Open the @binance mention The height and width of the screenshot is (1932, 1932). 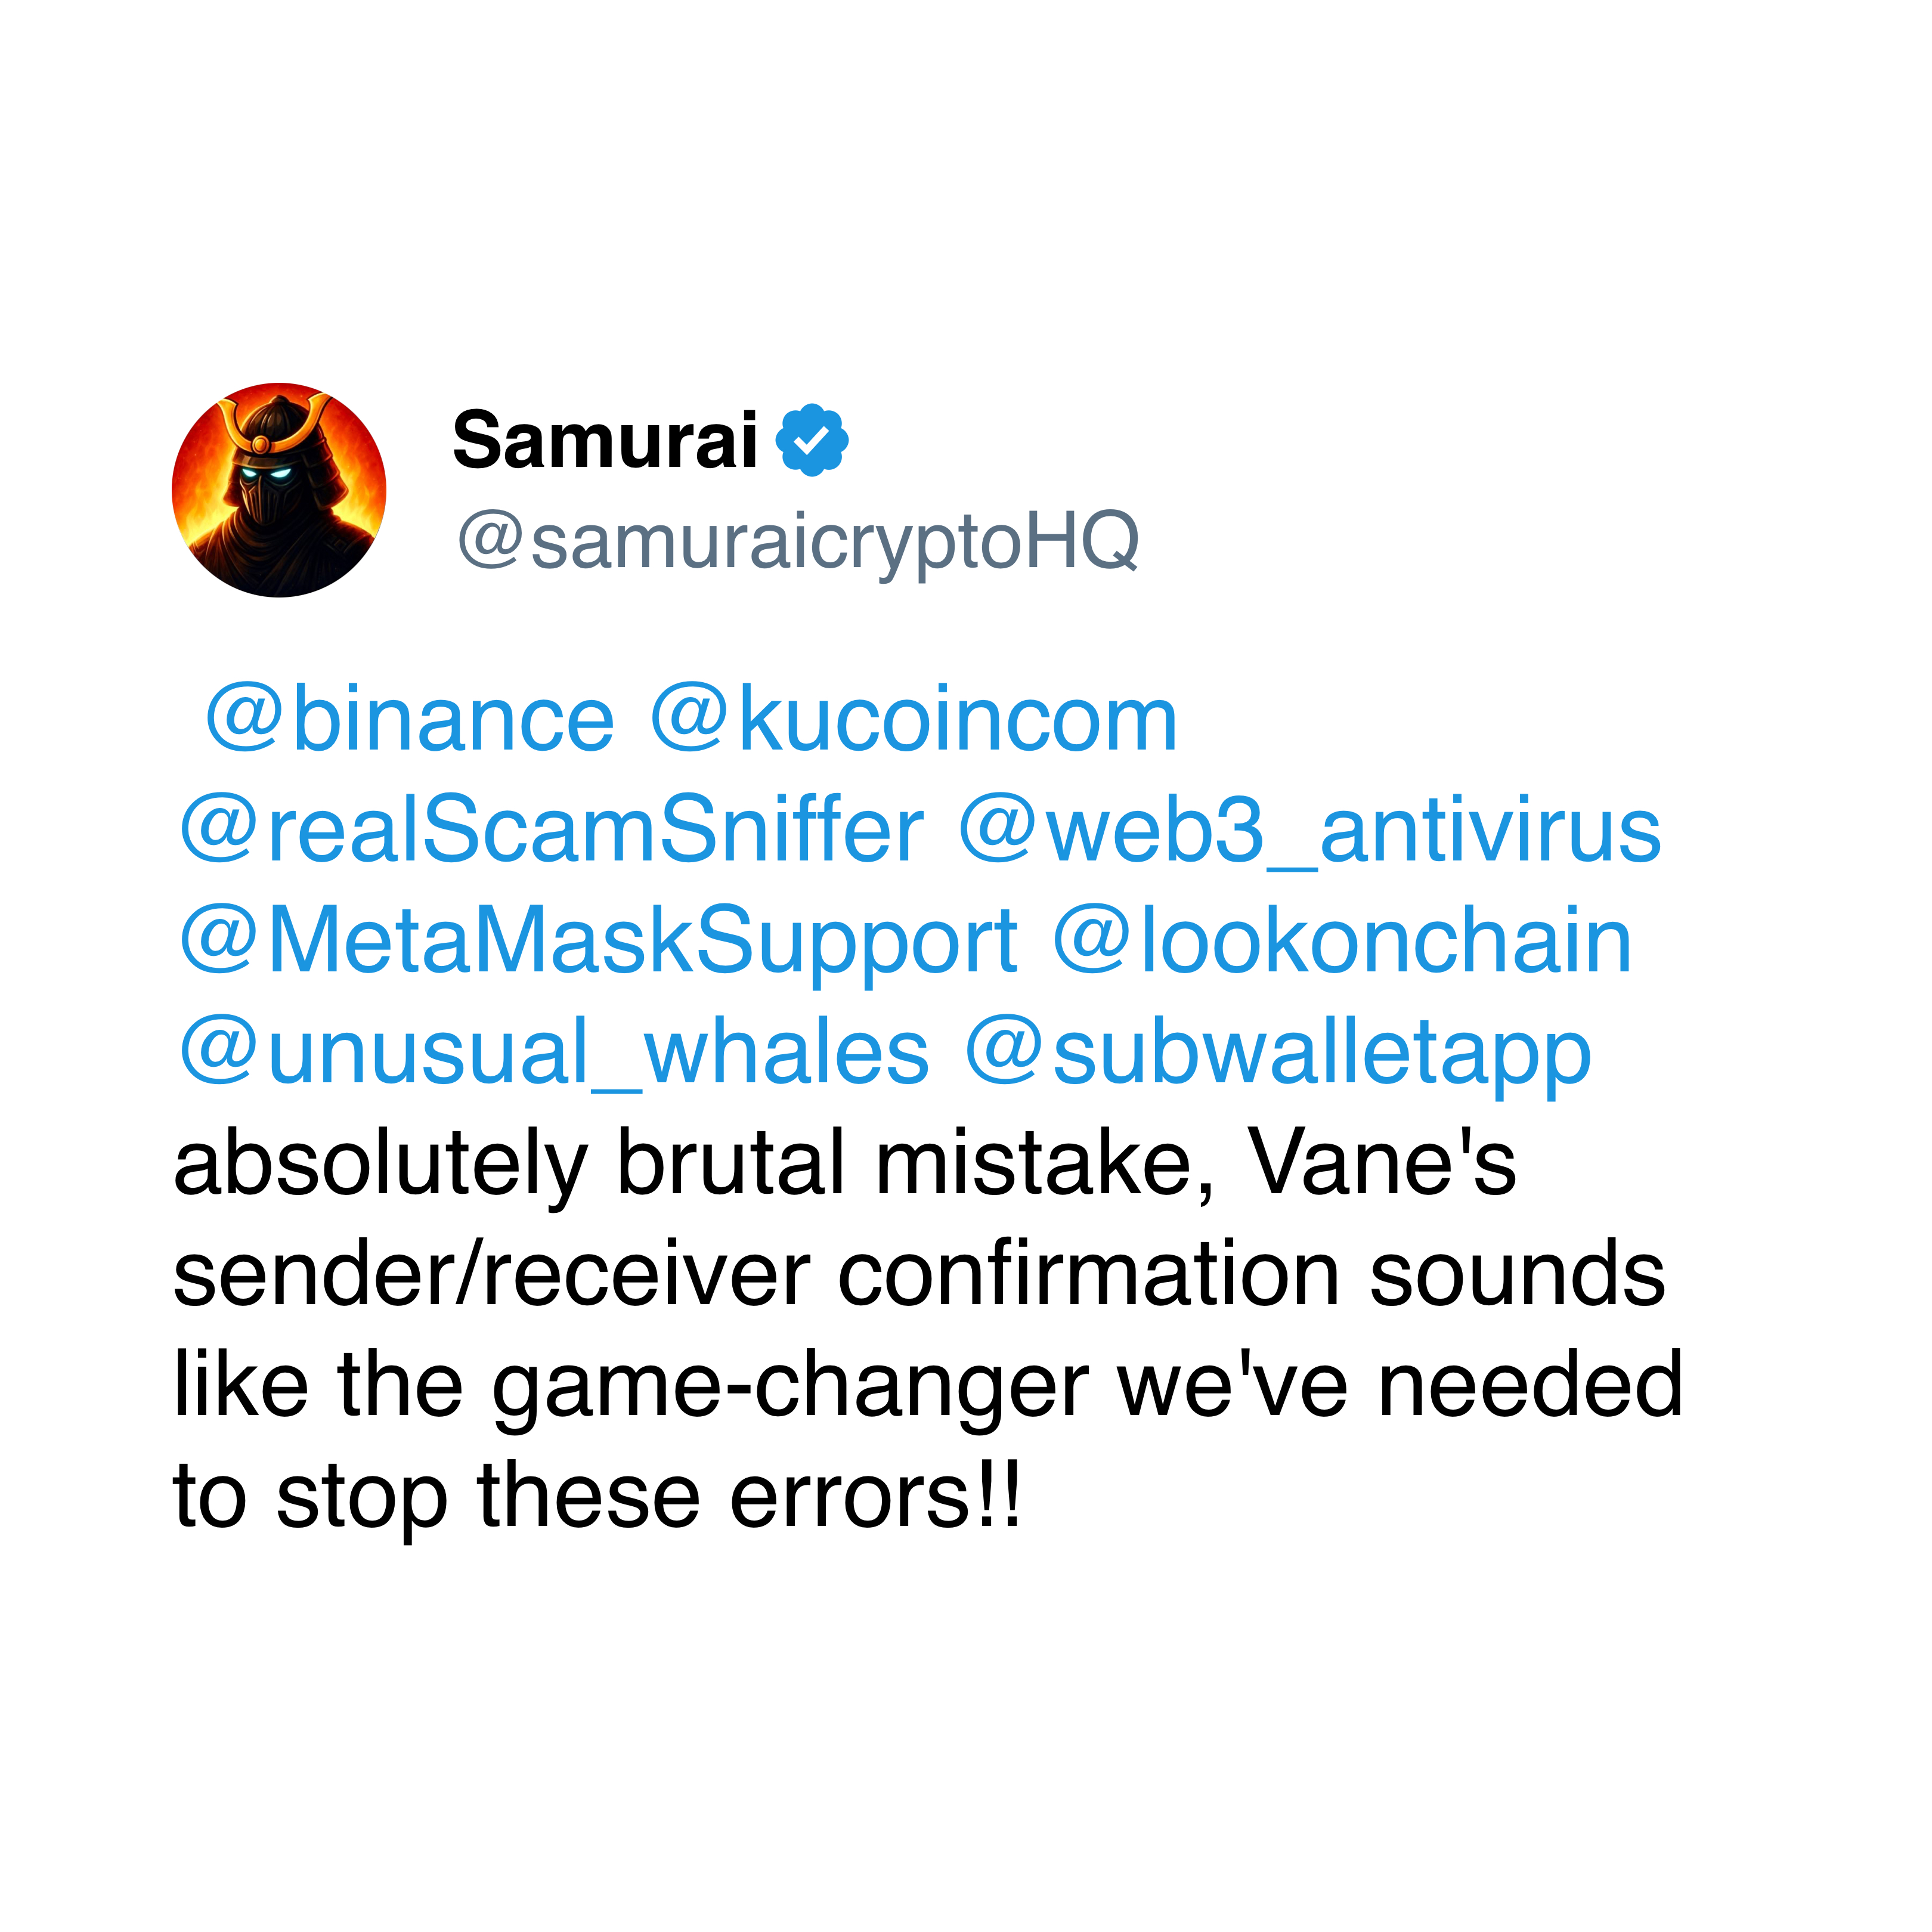409,721
